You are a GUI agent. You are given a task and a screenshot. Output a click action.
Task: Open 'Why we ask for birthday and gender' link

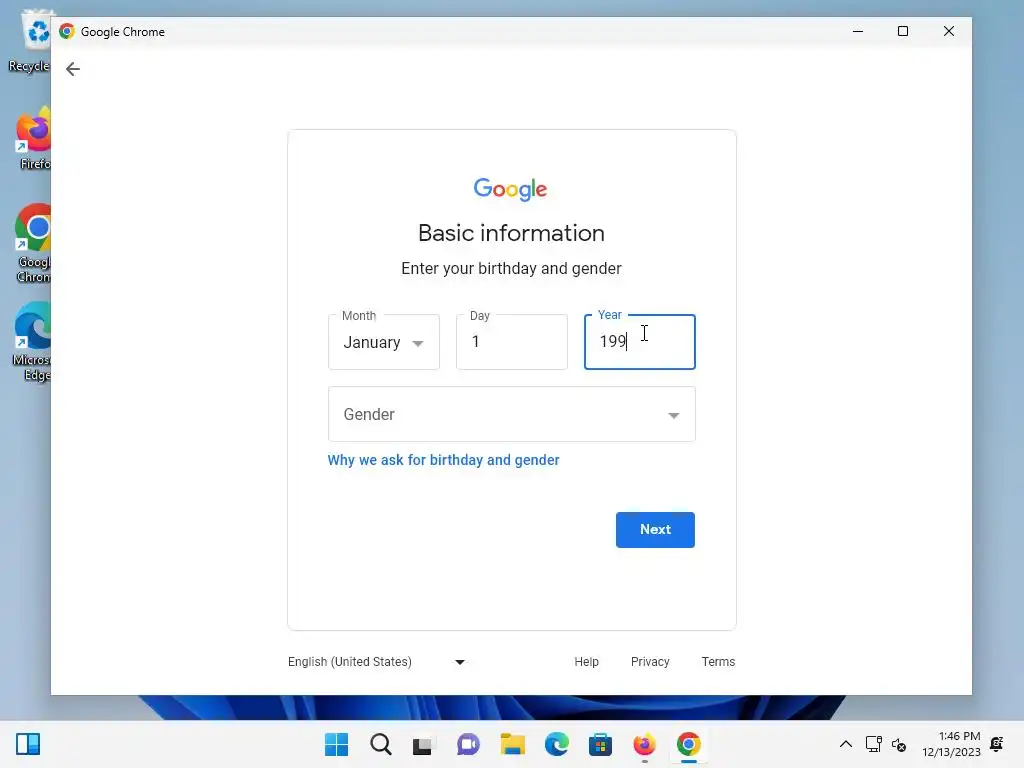[443, 460]
